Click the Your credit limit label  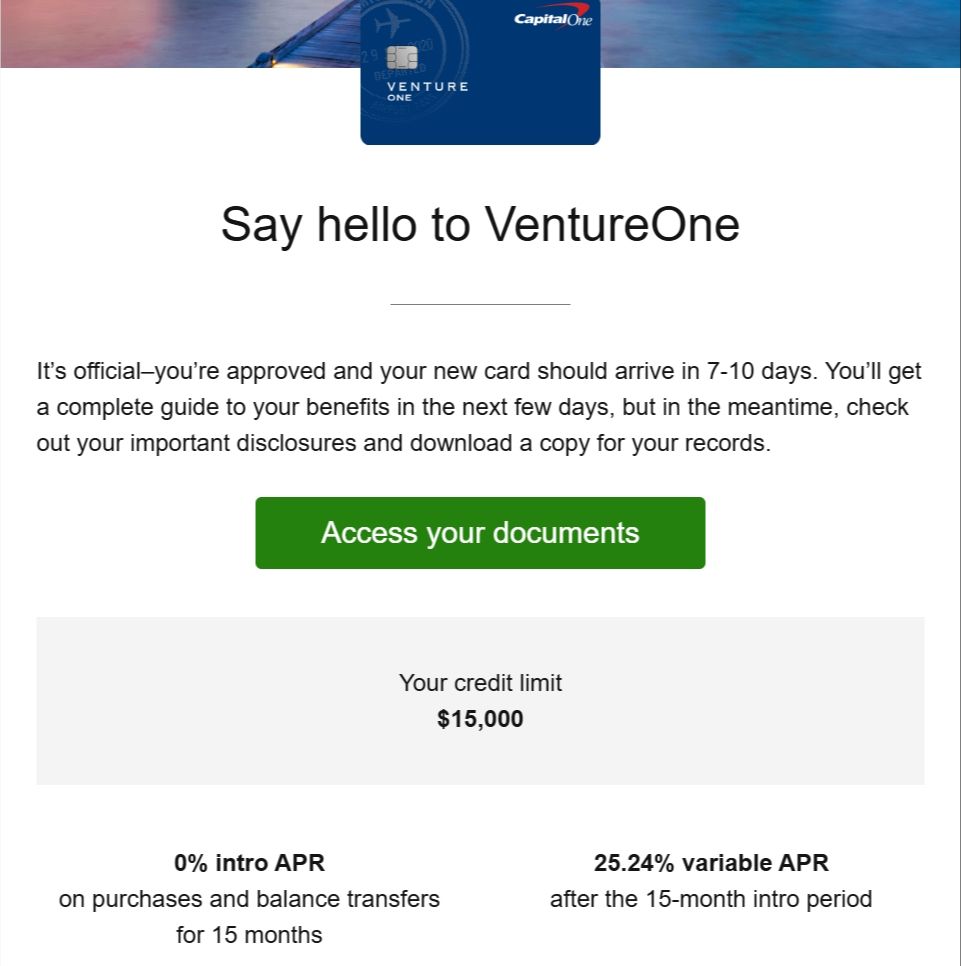pos(480,683)
